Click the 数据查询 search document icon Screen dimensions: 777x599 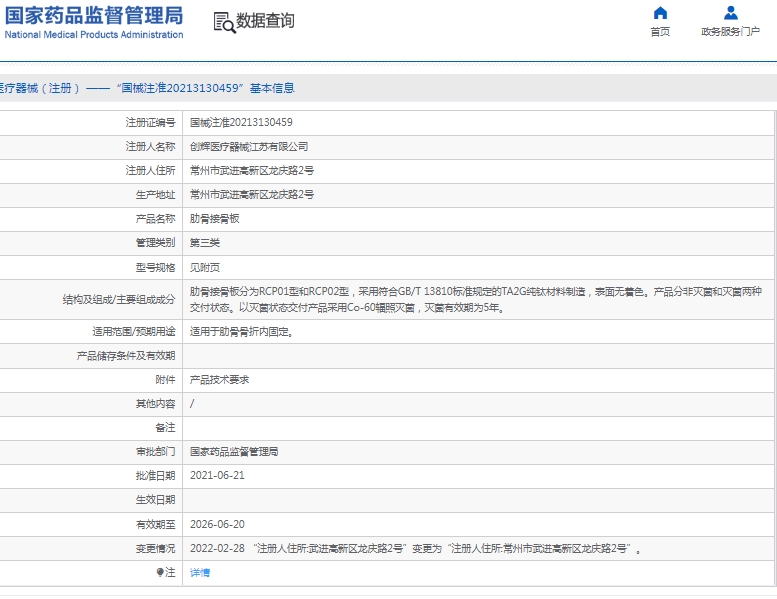(224, 23)
